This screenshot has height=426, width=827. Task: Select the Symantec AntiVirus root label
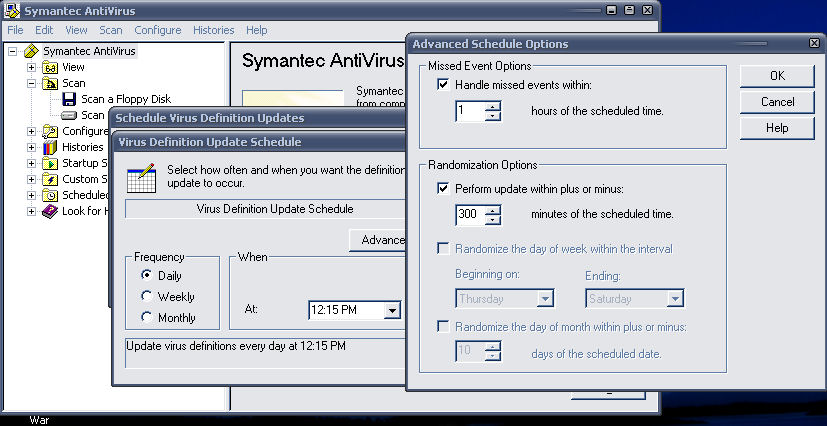tap(89, 51)
